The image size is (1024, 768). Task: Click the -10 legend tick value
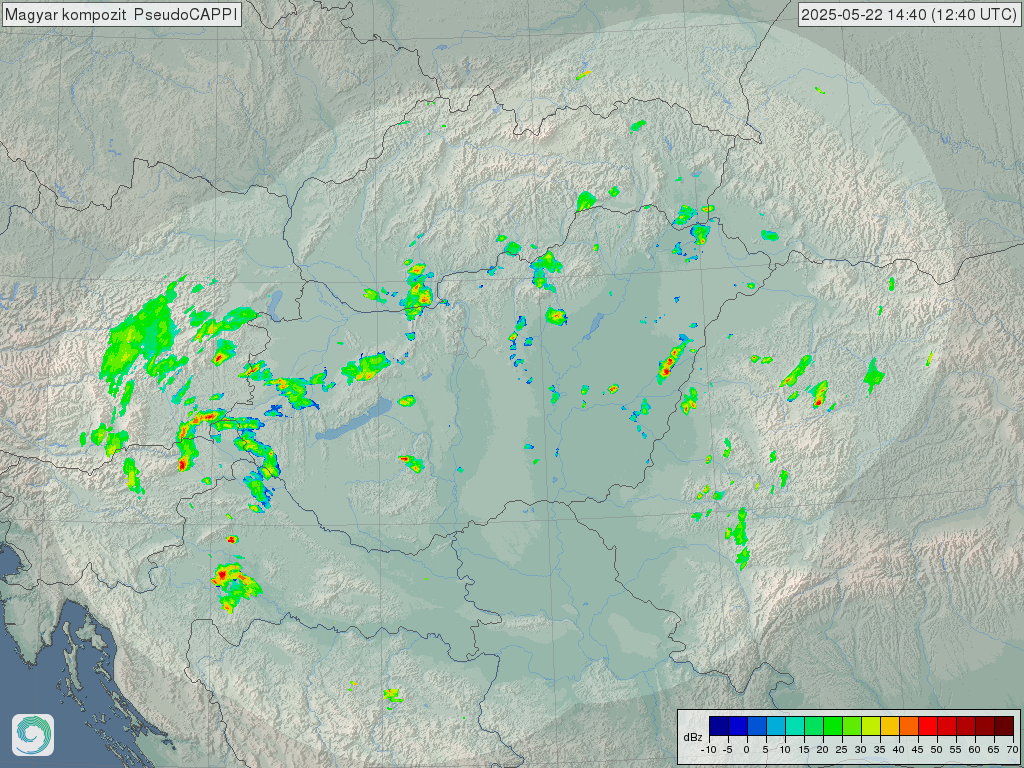coord(709,750)
